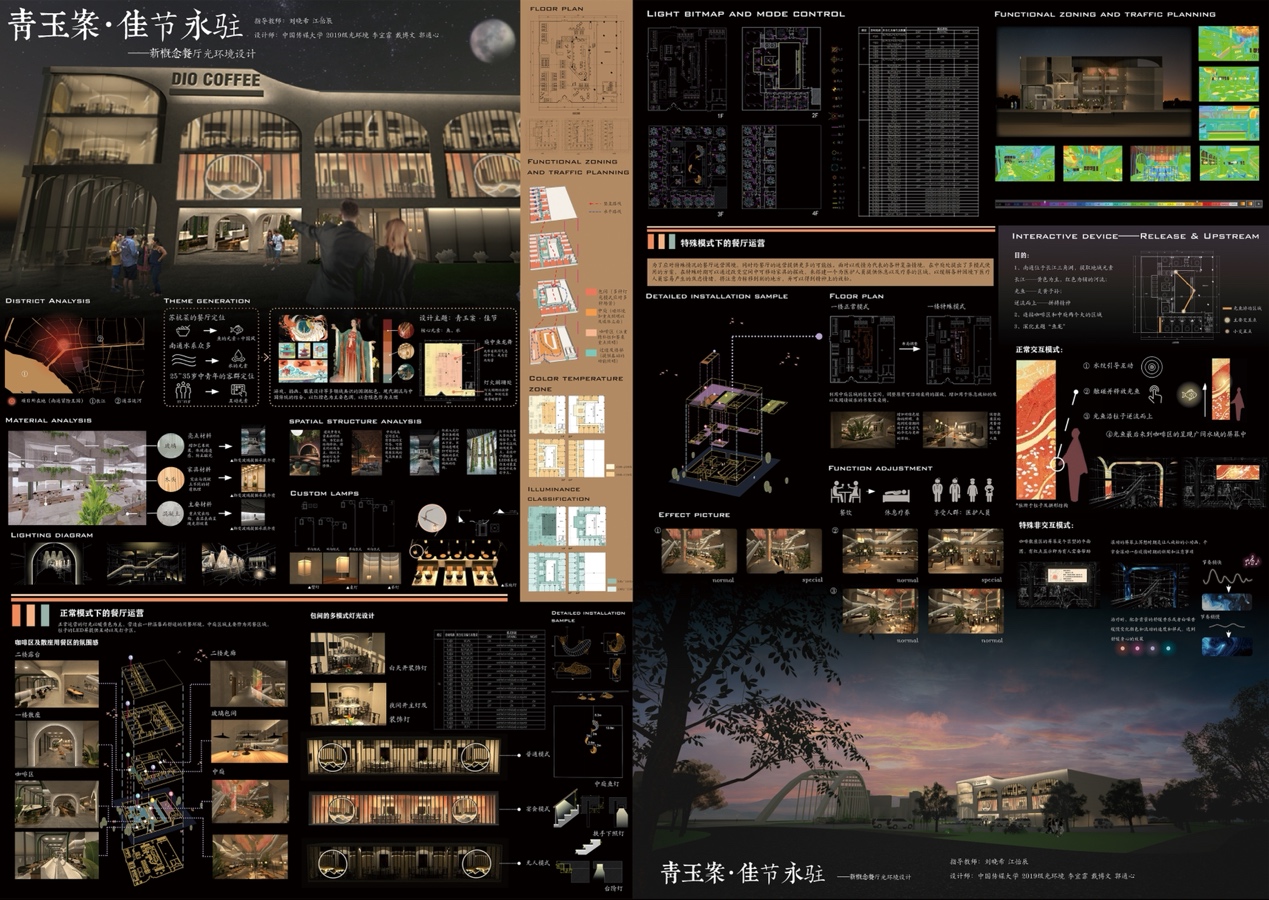The width and height of the screenshot is (1269, 900).
Task: Click the rice bowl icon in Theme Generation
Action: coord(182,329)
